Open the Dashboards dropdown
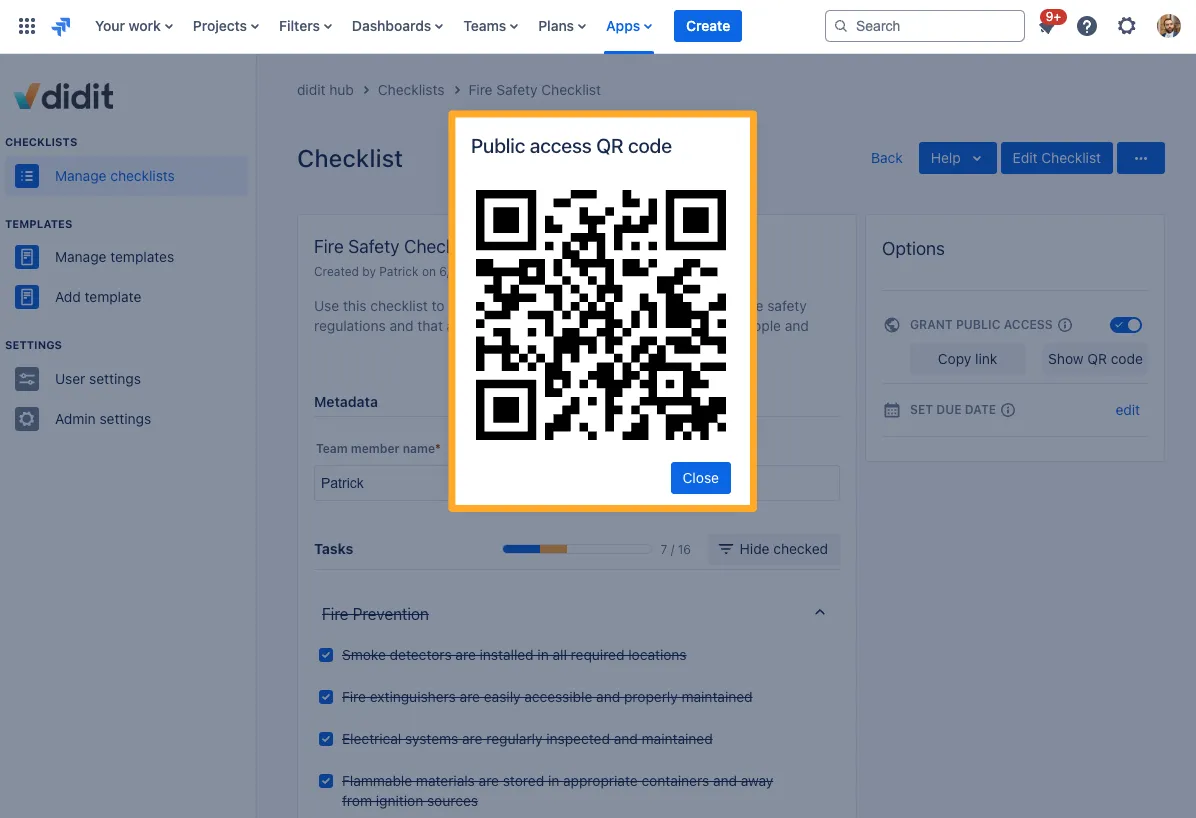The height and width of the screenshot is (818, 1196). point(397,26)
